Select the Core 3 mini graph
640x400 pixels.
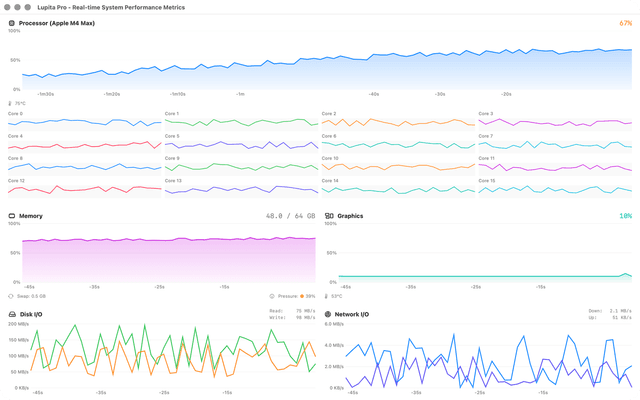(554, 122)
